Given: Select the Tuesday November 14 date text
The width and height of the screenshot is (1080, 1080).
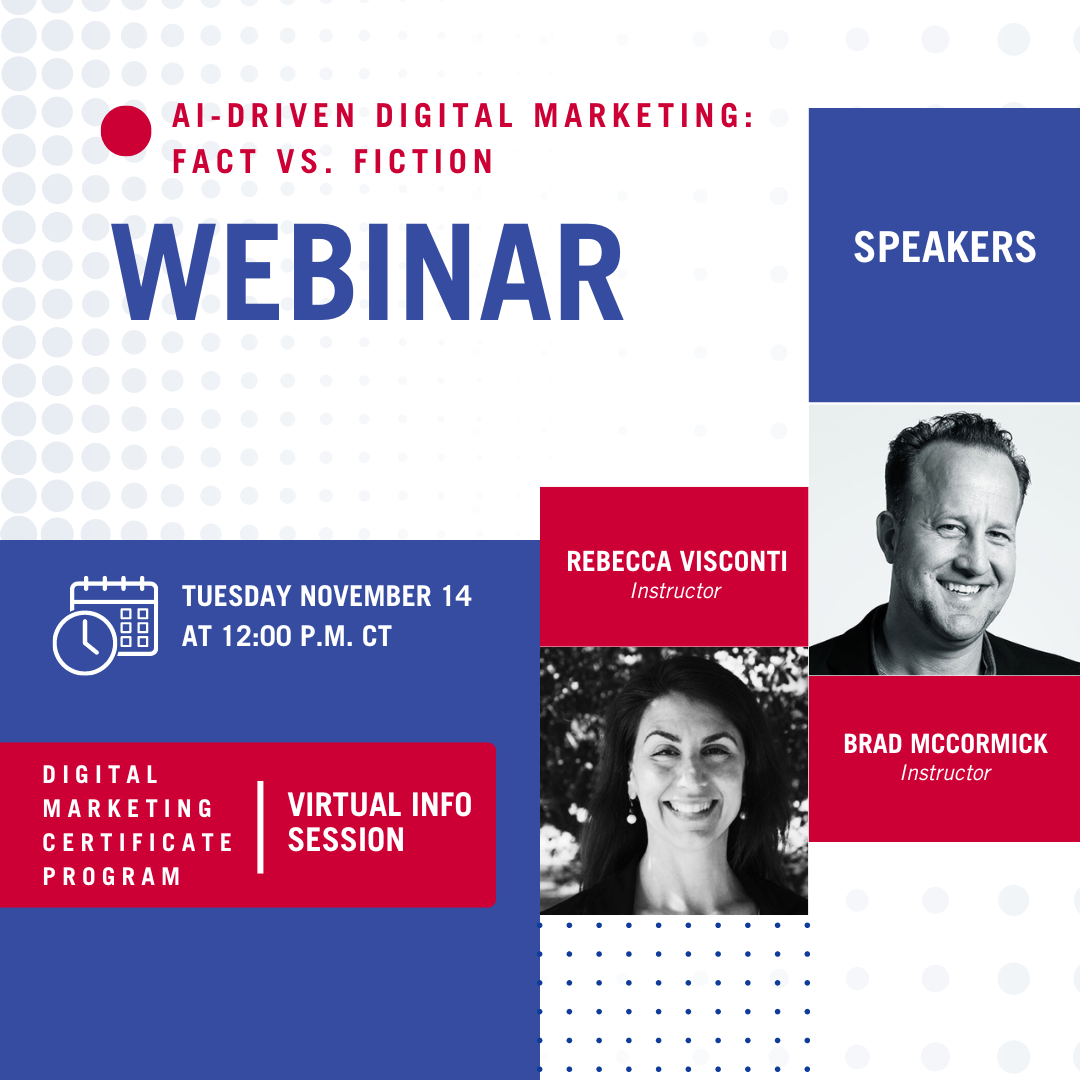Looking at the screenshot, I should [x=326, y=597].
